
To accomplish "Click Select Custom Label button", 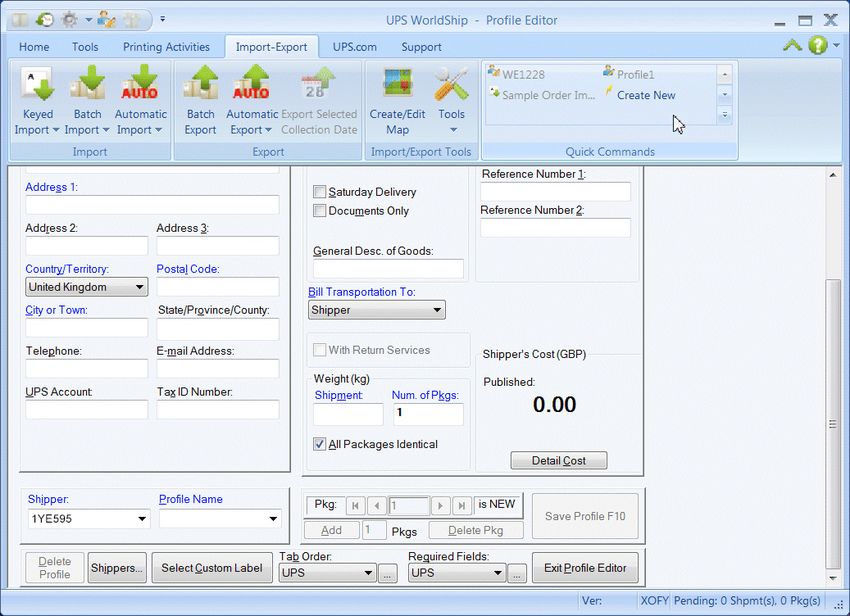I will [212, 568].
